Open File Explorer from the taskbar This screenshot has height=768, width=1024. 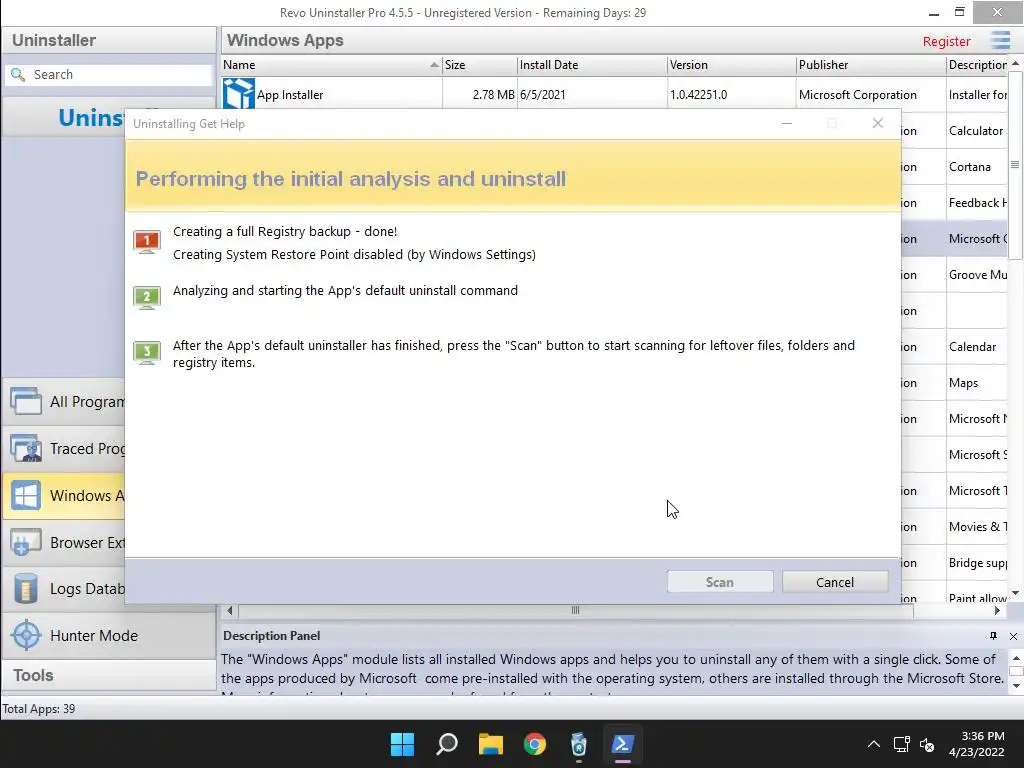[x=490, y=744]
